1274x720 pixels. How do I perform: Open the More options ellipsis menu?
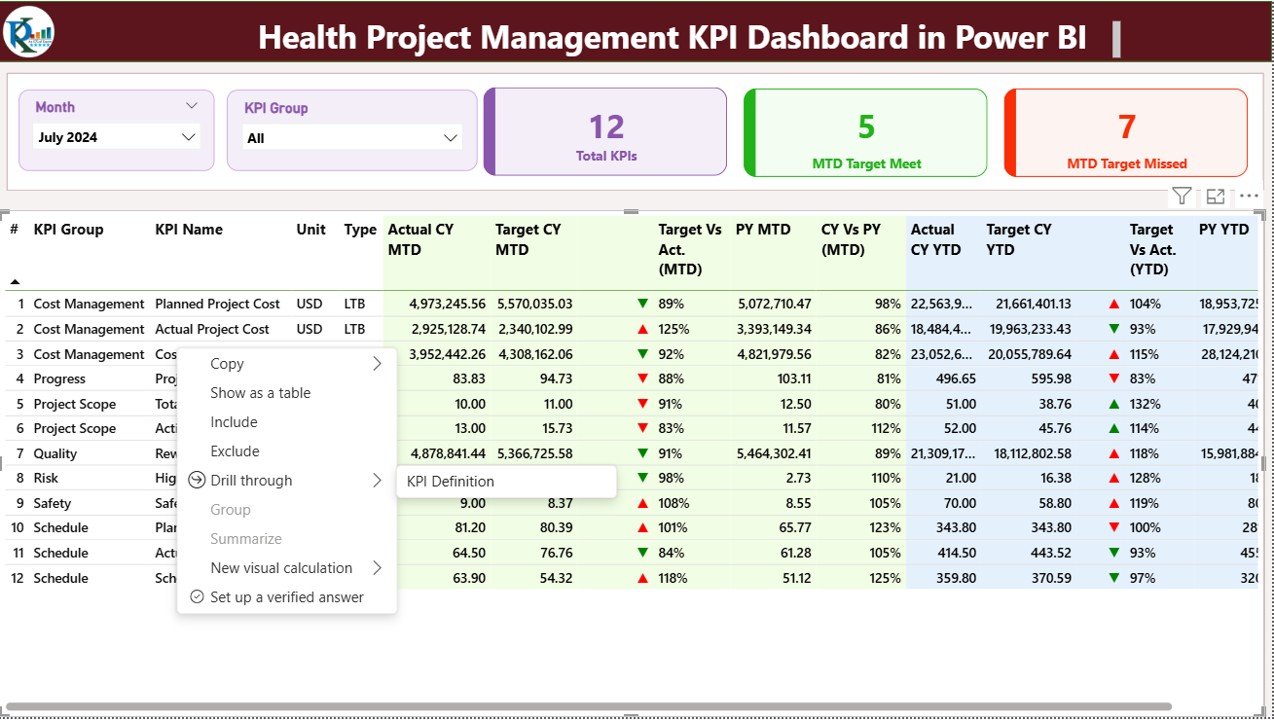click(x=1249, y=197)
